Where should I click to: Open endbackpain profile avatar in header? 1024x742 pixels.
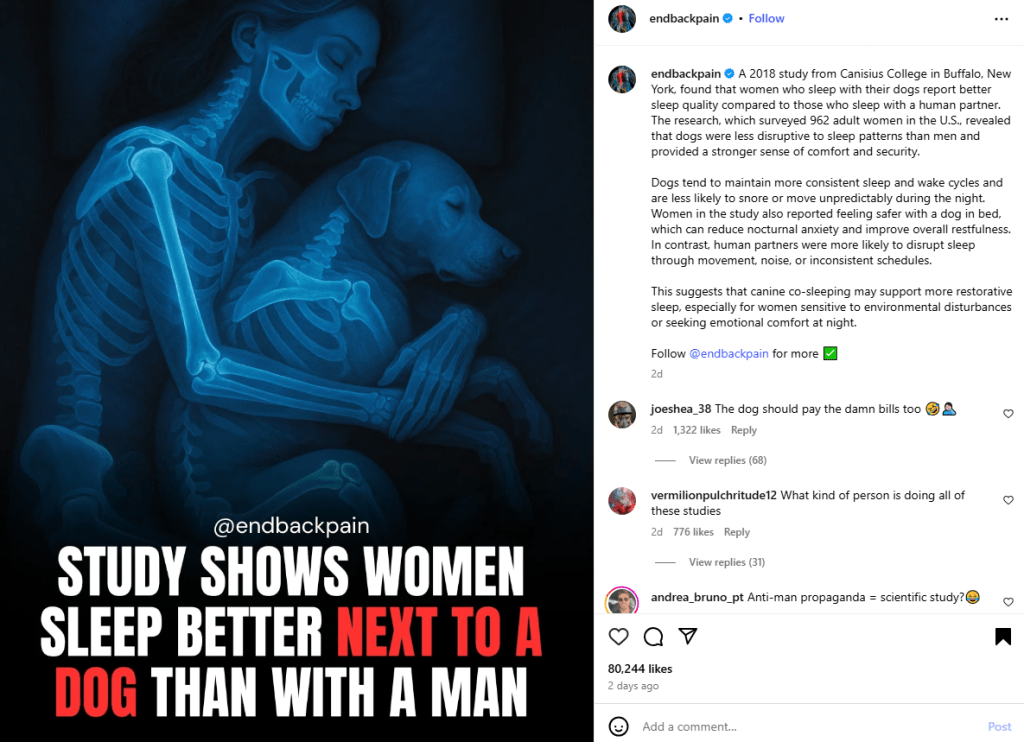point(622,19)
